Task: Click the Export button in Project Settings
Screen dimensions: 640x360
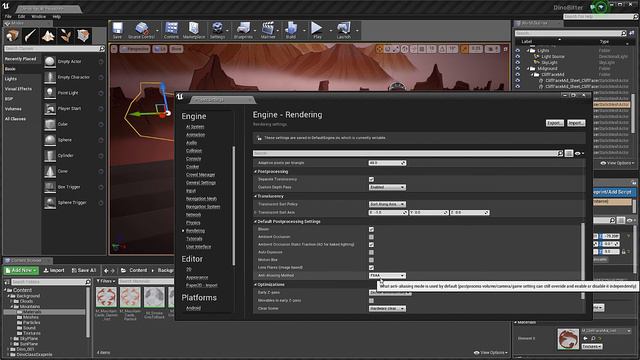Action: point(555,123)
